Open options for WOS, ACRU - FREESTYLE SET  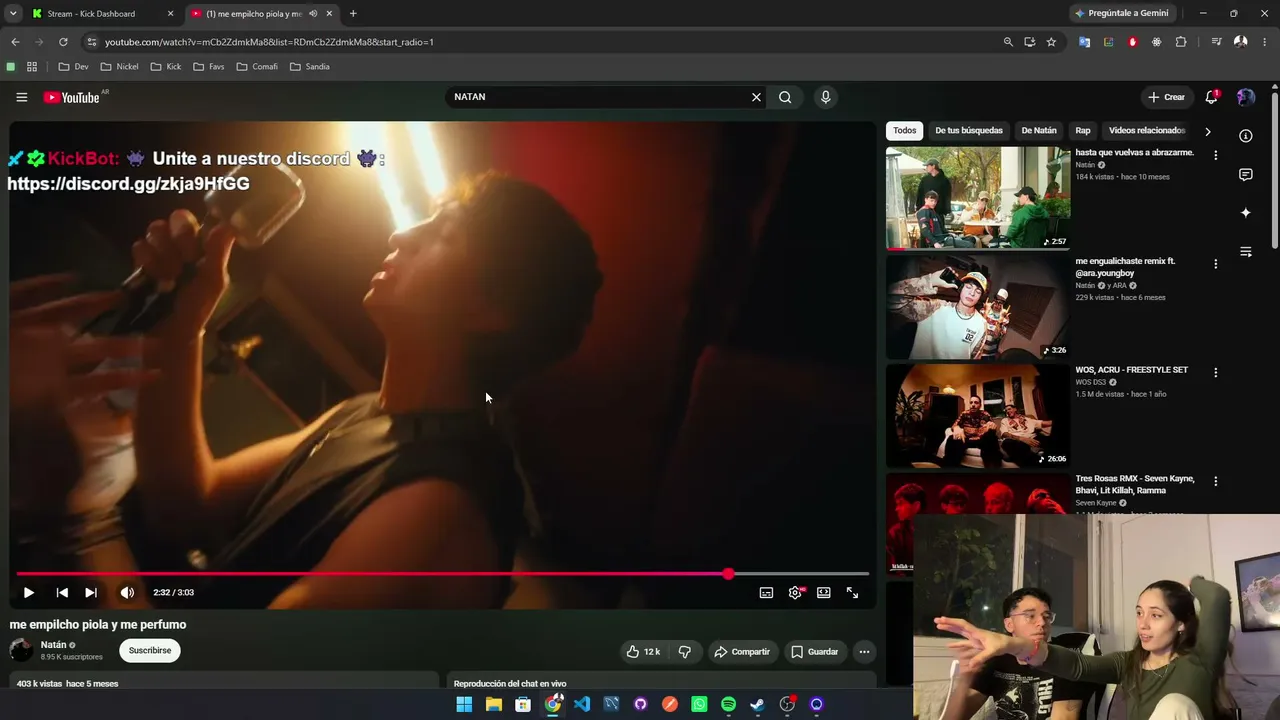1215,373
